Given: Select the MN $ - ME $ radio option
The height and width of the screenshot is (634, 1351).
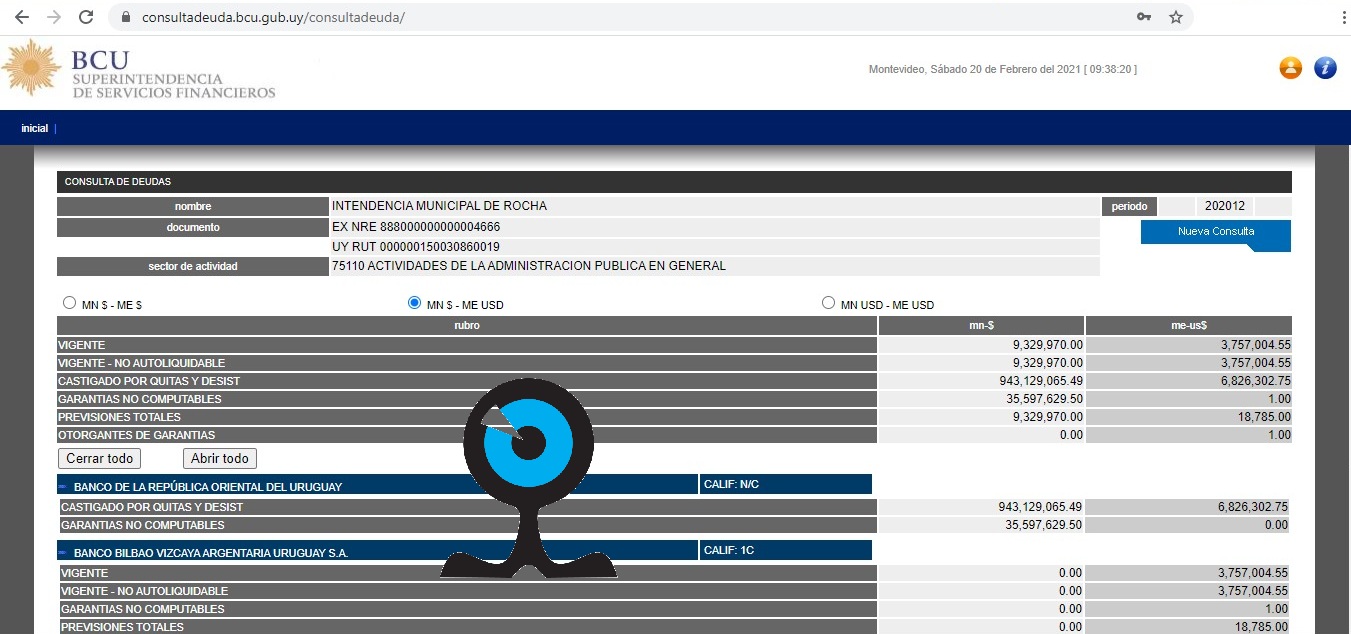Looking at the screenshot, I should tap(69, 303).
